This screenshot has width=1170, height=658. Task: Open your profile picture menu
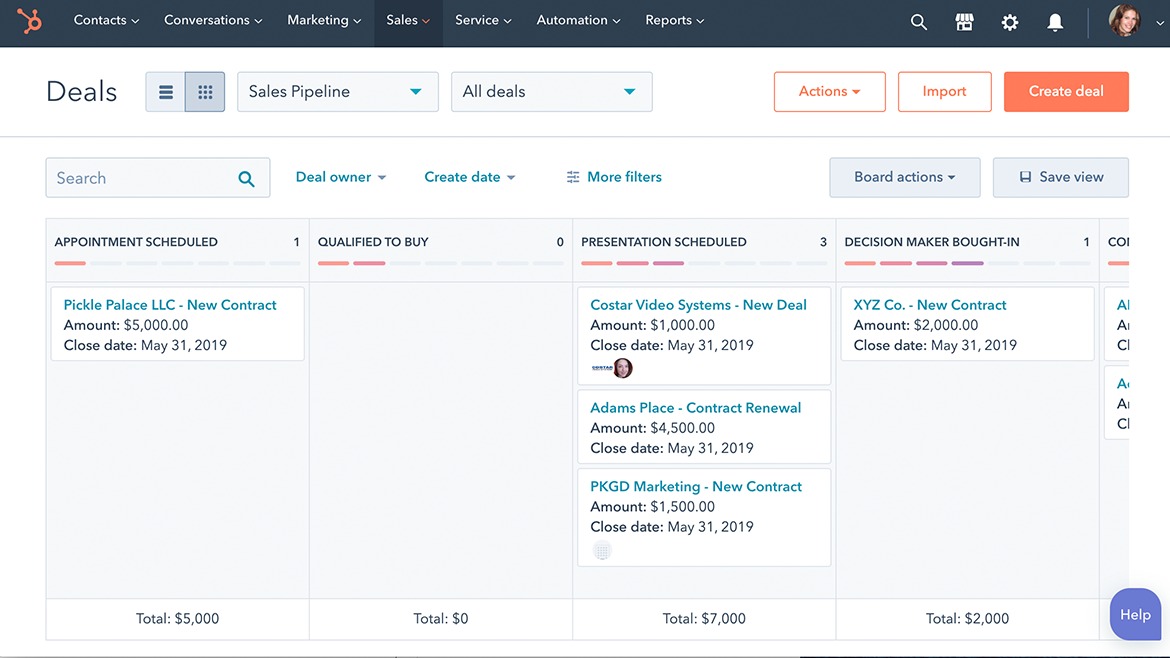(1124, 22)
